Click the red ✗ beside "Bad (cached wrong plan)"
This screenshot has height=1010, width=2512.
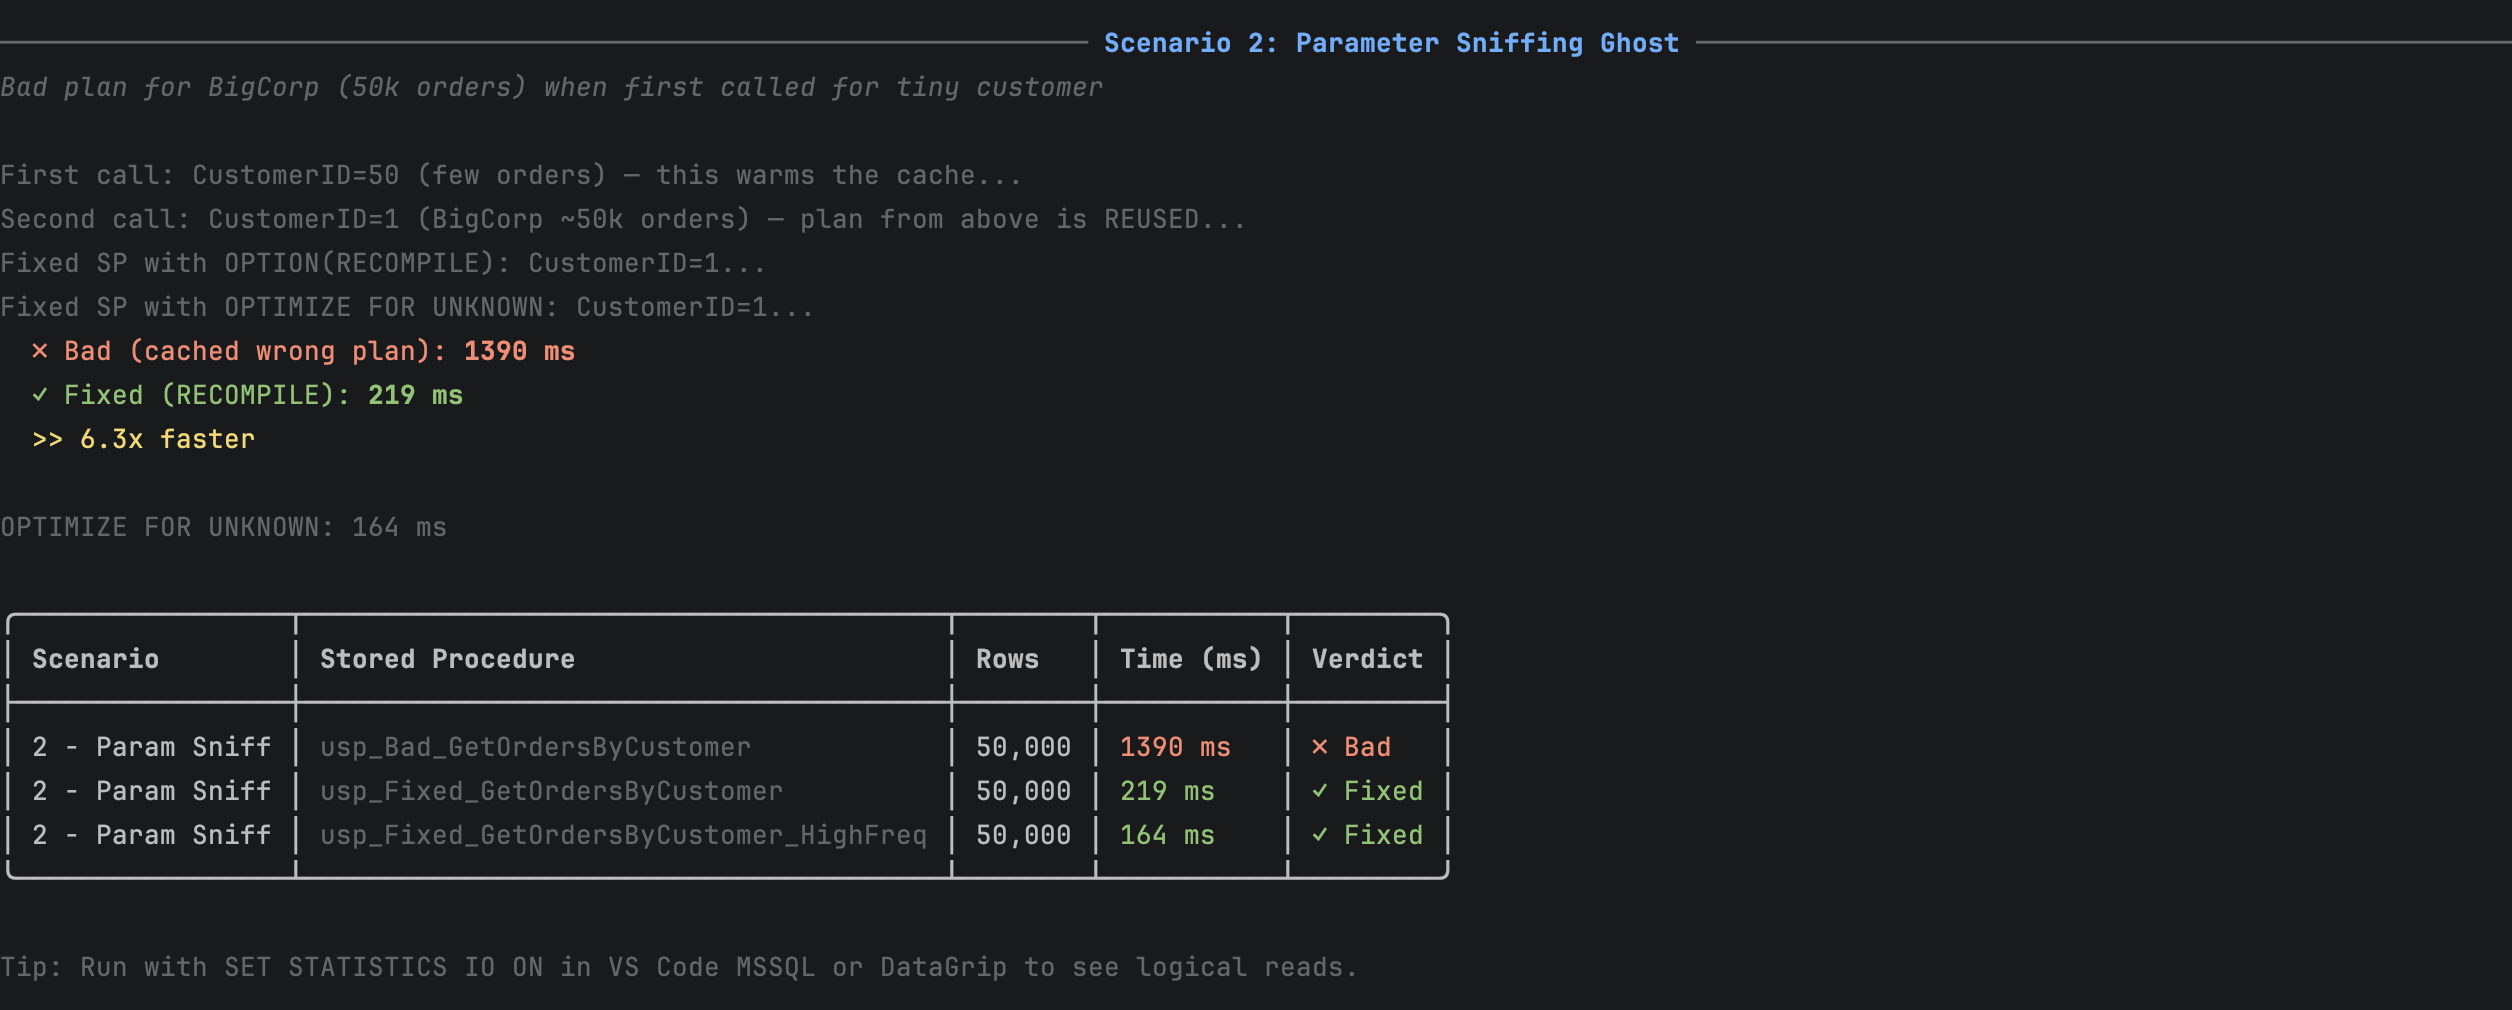(x=38, y=350)
